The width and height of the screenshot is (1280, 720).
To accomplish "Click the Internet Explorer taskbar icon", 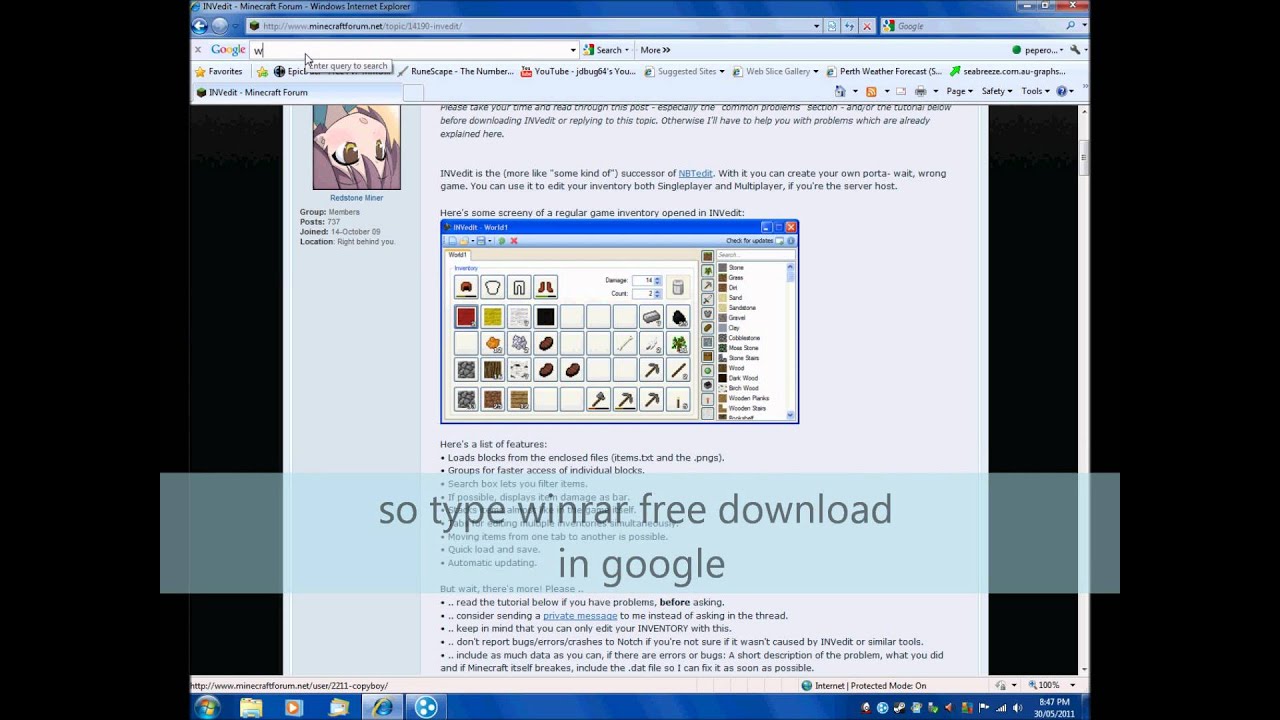I will point(382,708).
